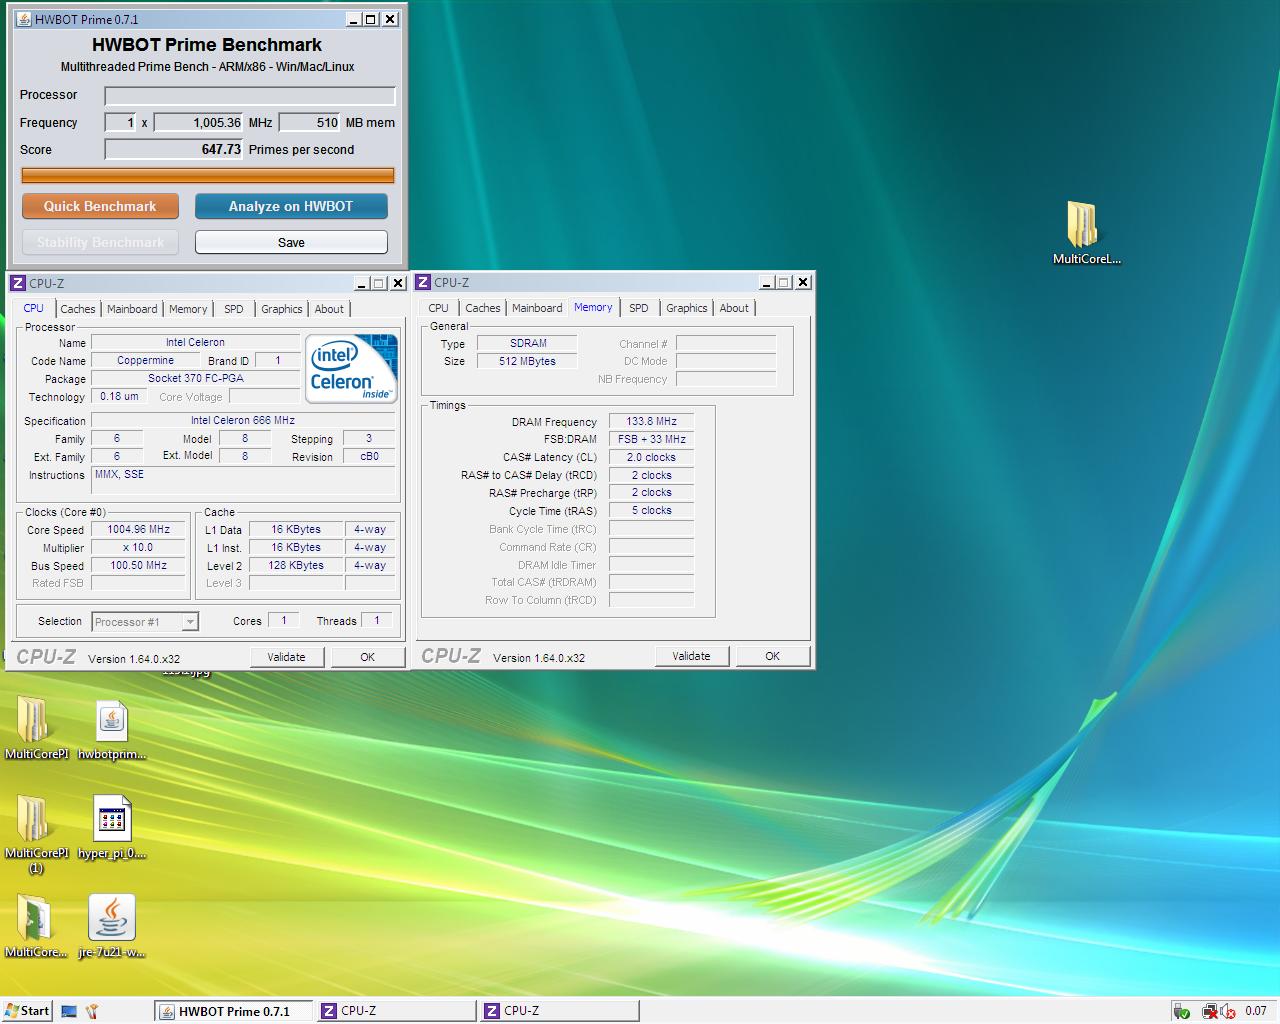Click Validate in right CPU-Z window
The height and width of the screenshot is (1024, 1280).
(x=691, y=656)
